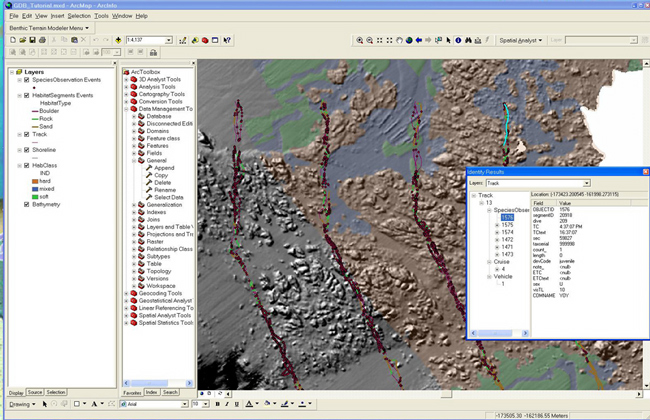650x420 pixels.
Task: Toggle HabitatSegments Events layer checkbox
Action: [27, 95]
